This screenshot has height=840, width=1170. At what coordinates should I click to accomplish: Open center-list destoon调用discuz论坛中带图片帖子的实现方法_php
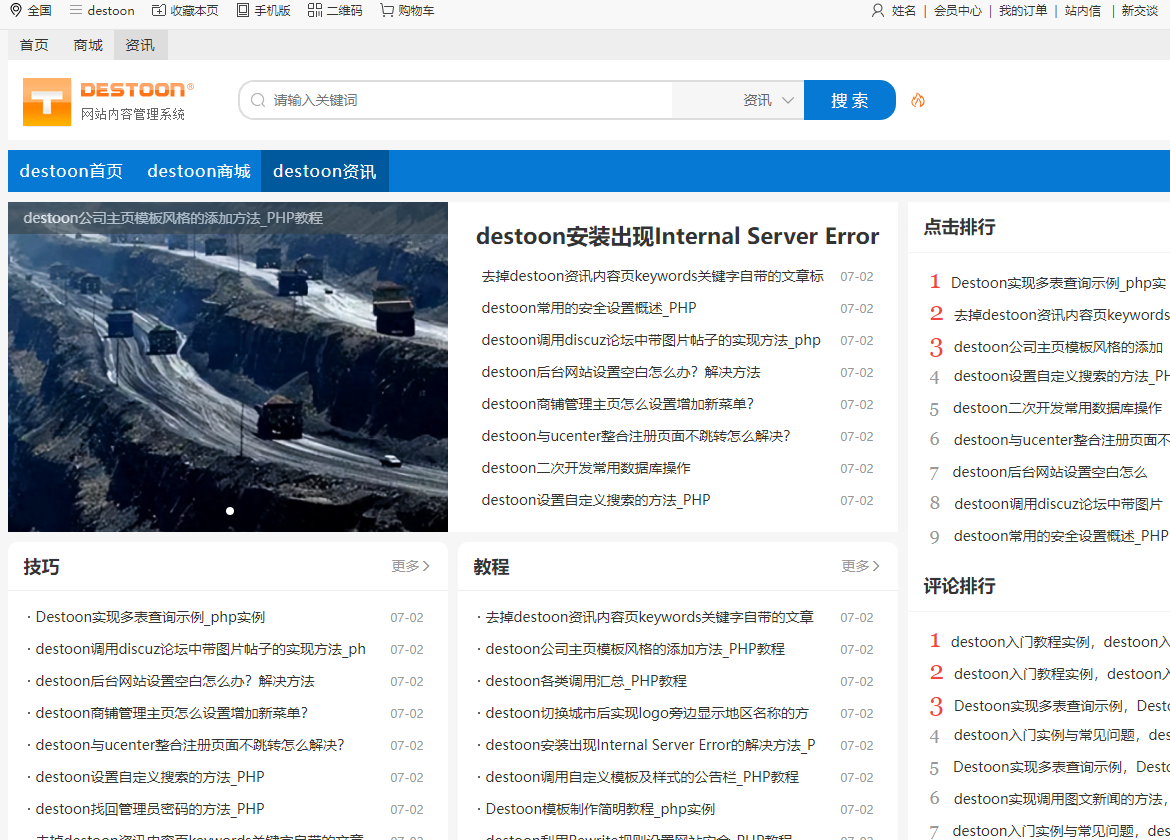click(651, 340)
